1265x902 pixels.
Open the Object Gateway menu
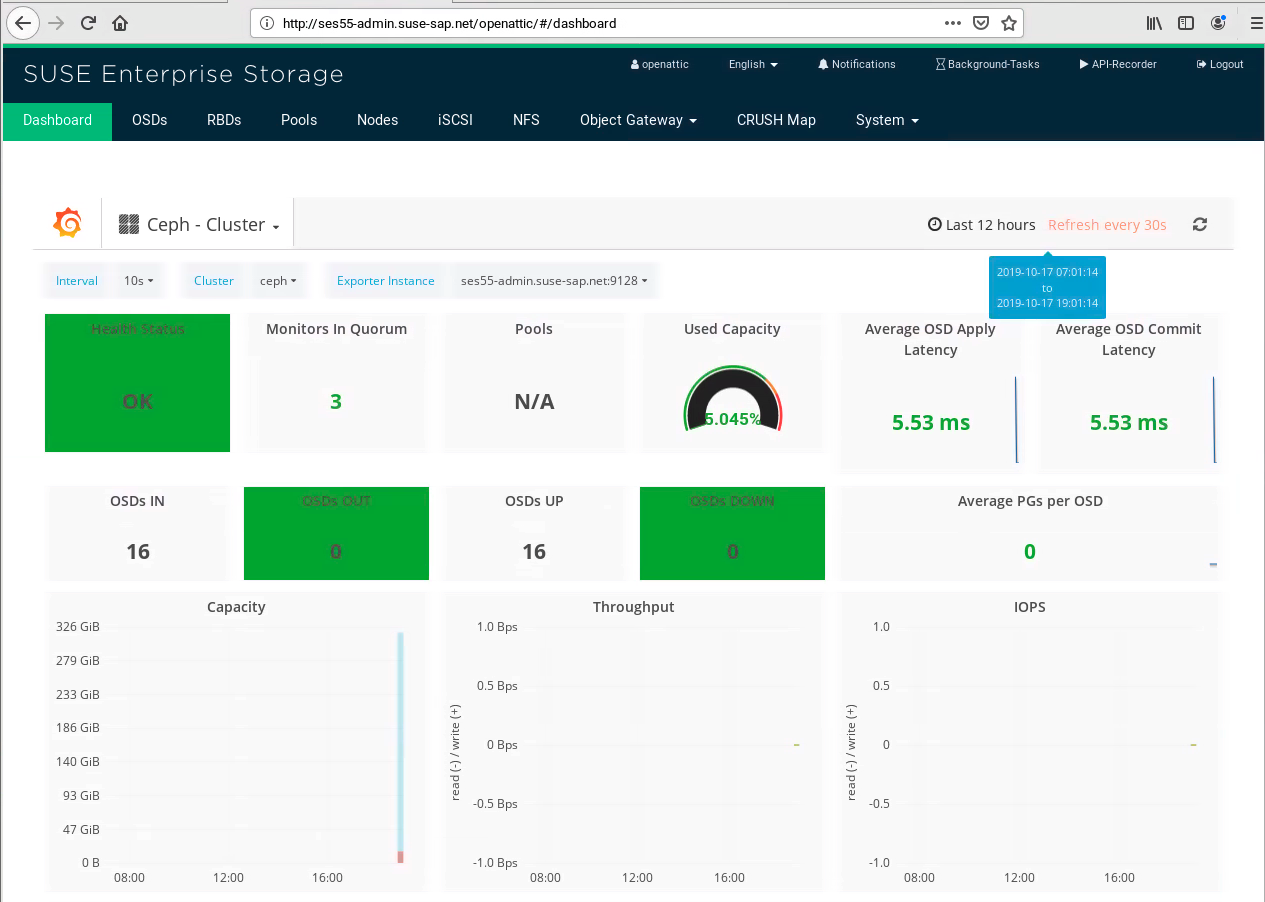(x=638, y=120)
